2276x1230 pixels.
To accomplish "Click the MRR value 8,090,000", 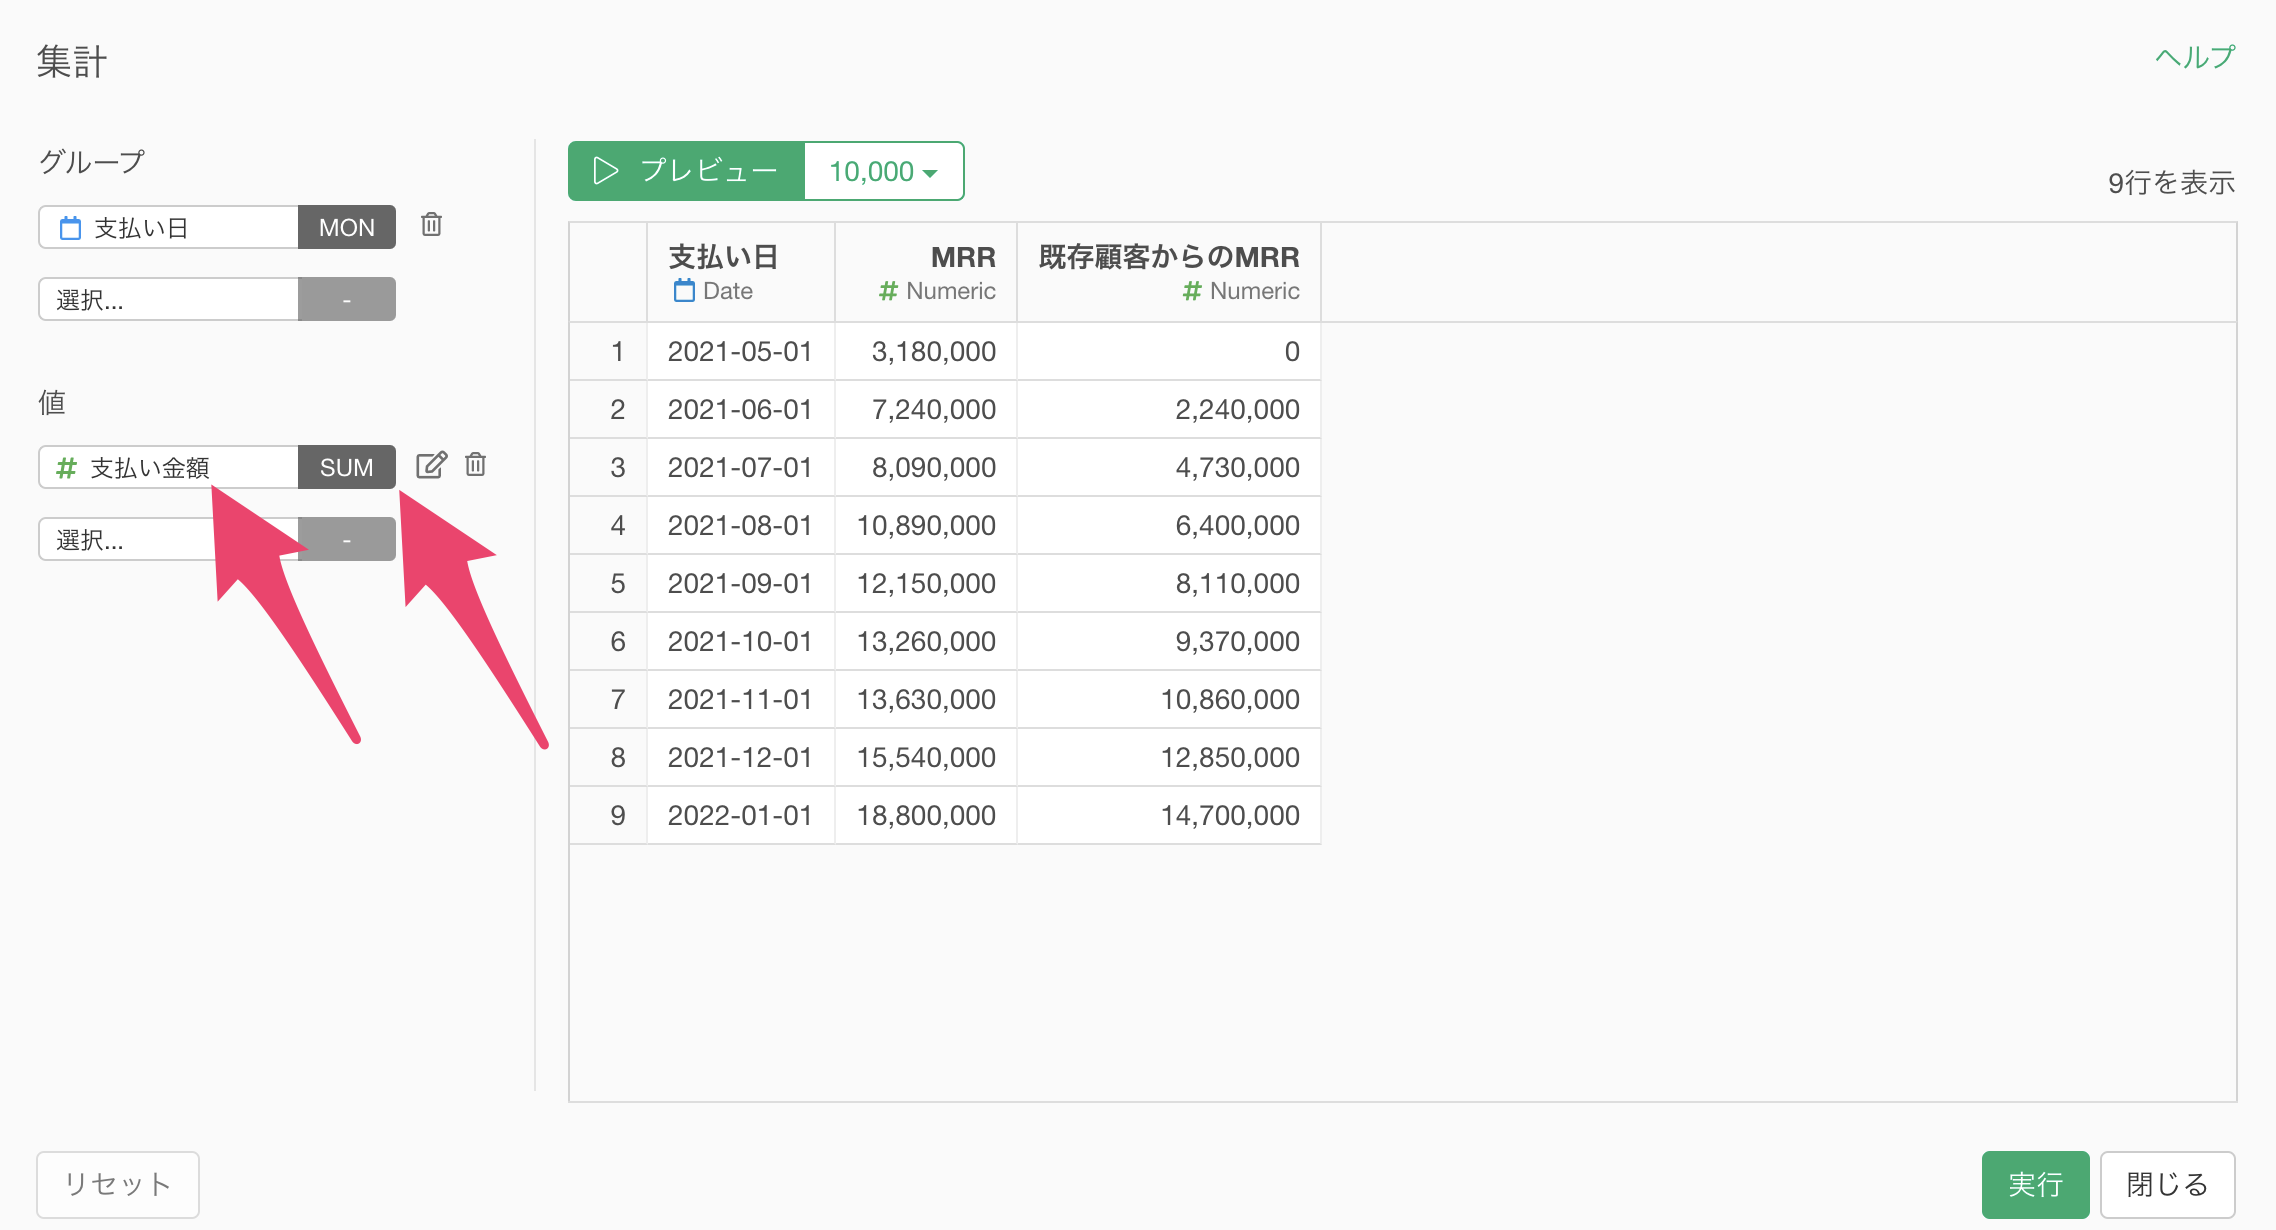I will pyautogui.click(x=926, y=467).
